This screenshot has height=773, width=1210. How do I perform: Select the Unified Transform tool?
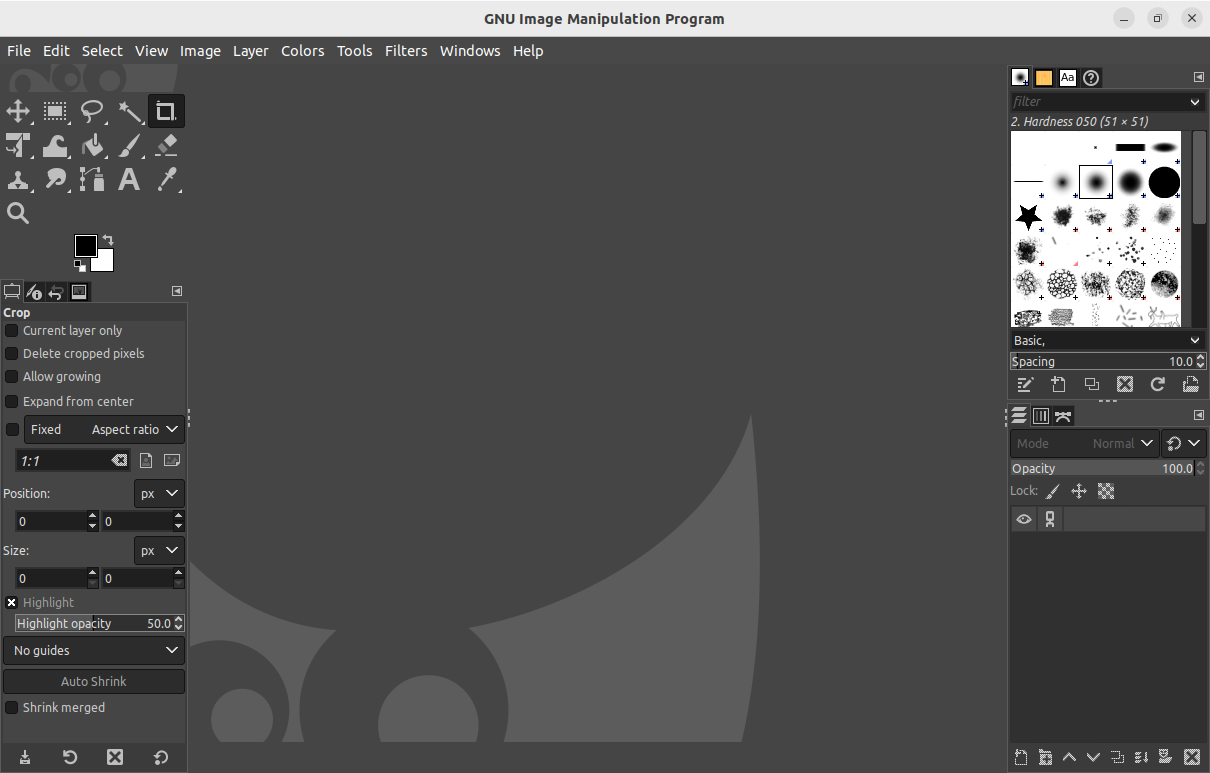[x=18, y=145]
